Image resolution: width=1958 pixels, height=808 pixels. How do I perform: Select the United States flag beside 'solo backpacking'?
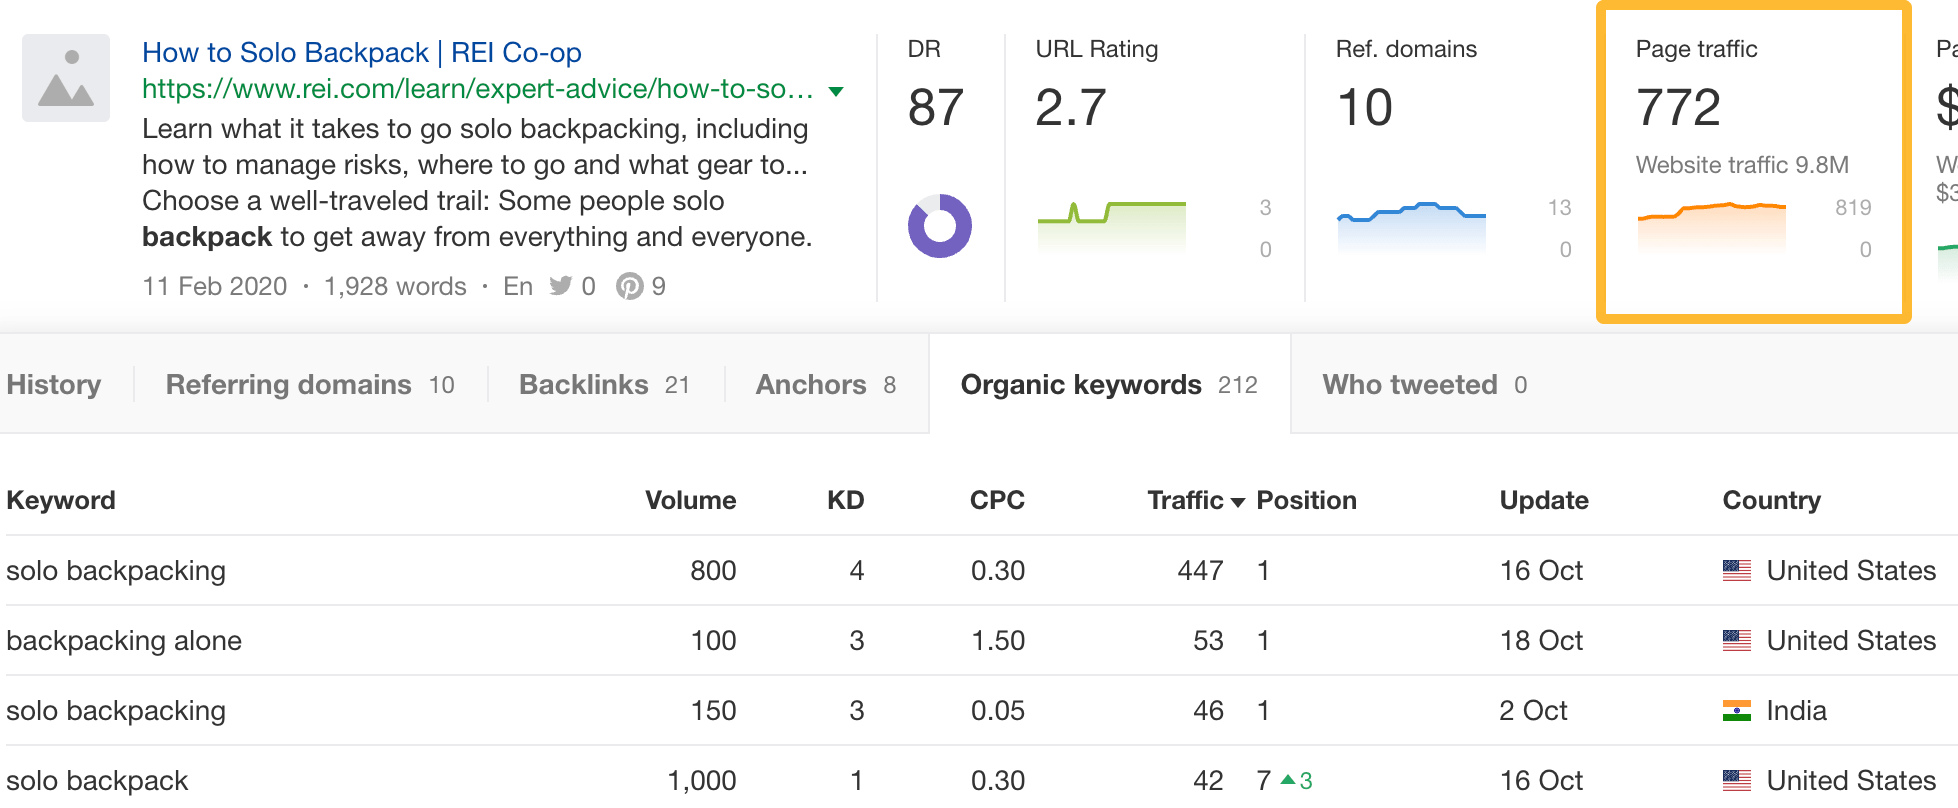tap(1738, 571)
